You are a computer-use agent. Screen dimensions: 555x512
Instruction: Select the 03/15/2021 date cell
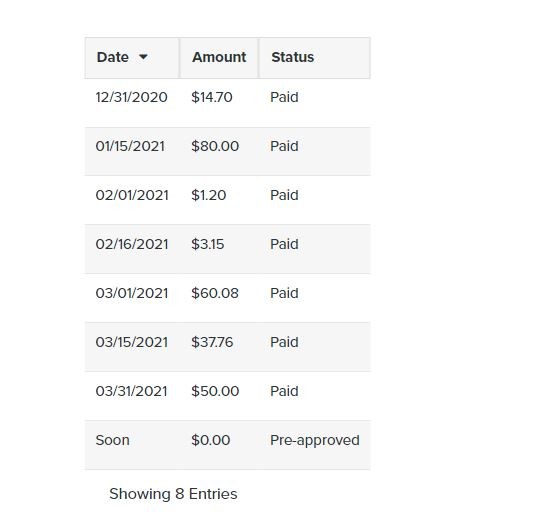(x=132, y=342)
